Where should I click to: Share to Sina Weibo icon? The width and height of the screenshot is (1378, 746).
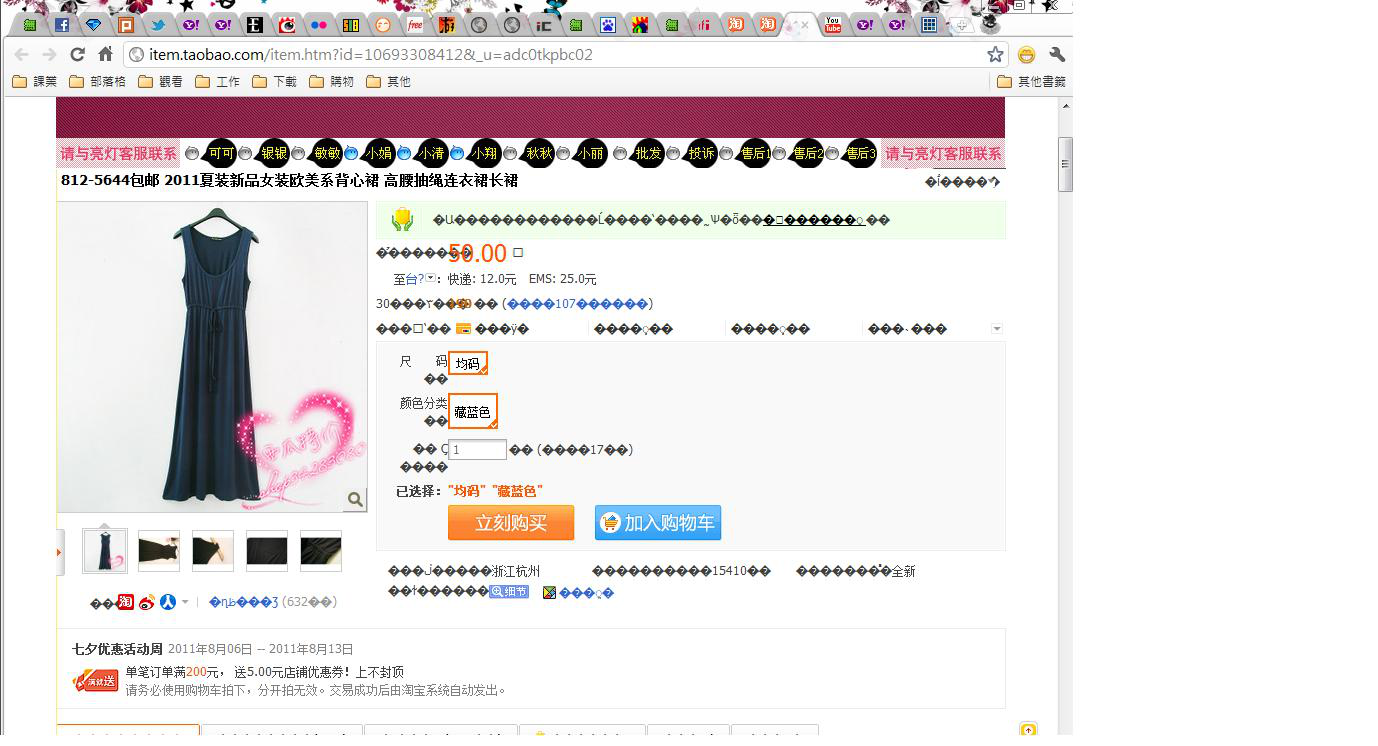pyautogui.click(x=147, y=602)
